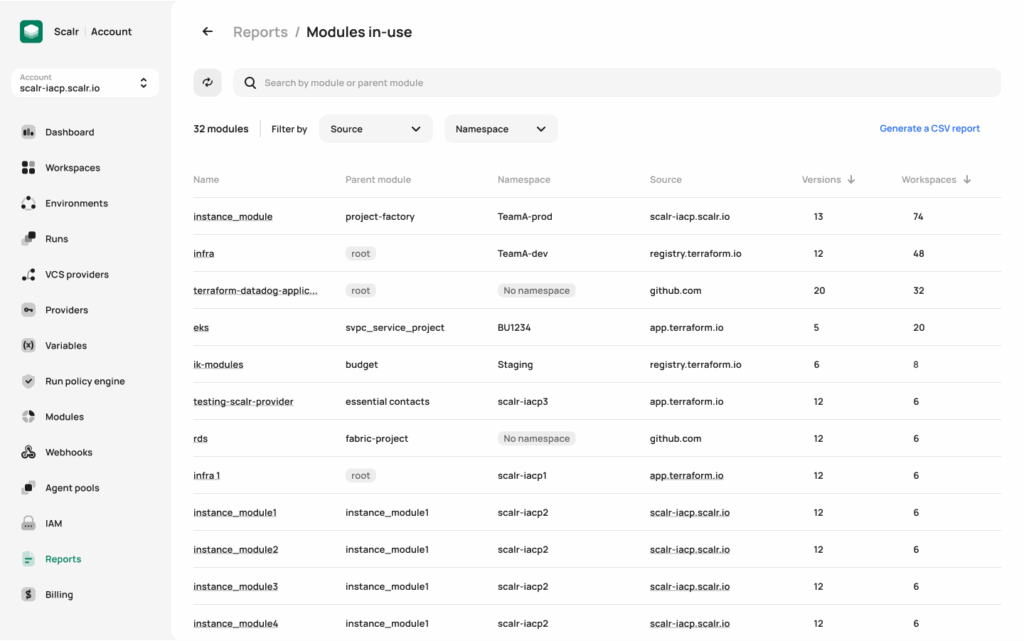Open the Runs sidebar icon
Viewport: 1024px width, 641px height.
28,239
